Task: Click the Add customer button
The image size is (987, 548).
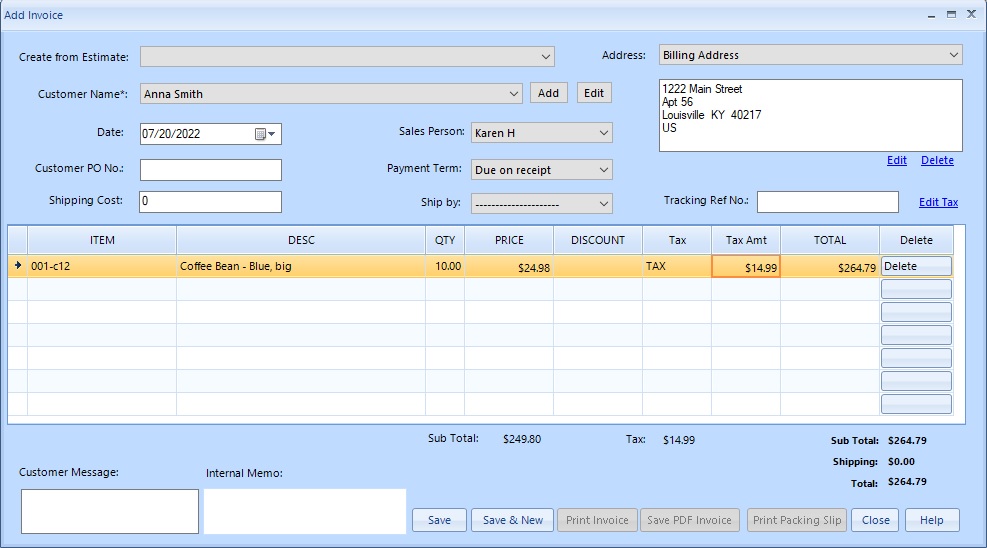Action: coord(548,93)
